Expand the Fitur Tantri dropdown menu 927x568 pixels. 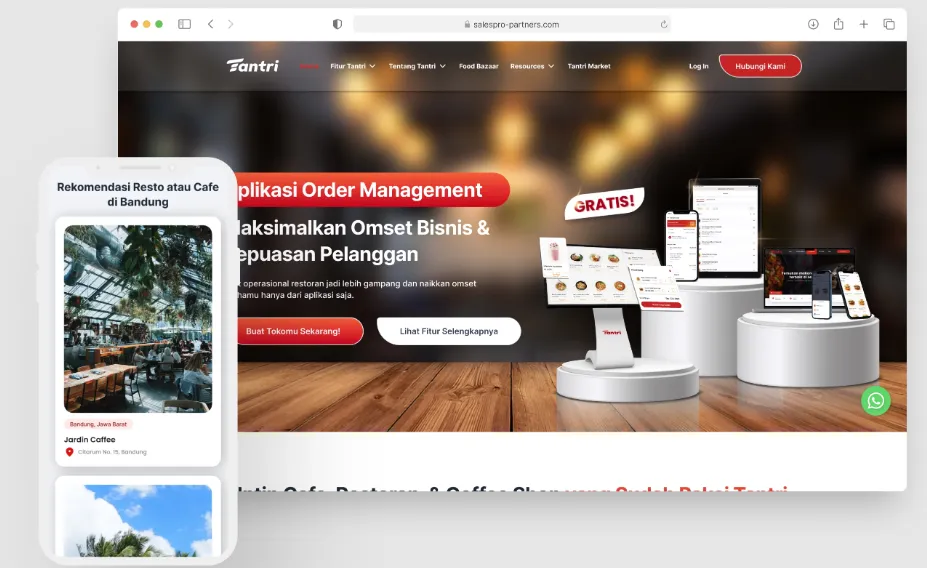pos(353,66)
